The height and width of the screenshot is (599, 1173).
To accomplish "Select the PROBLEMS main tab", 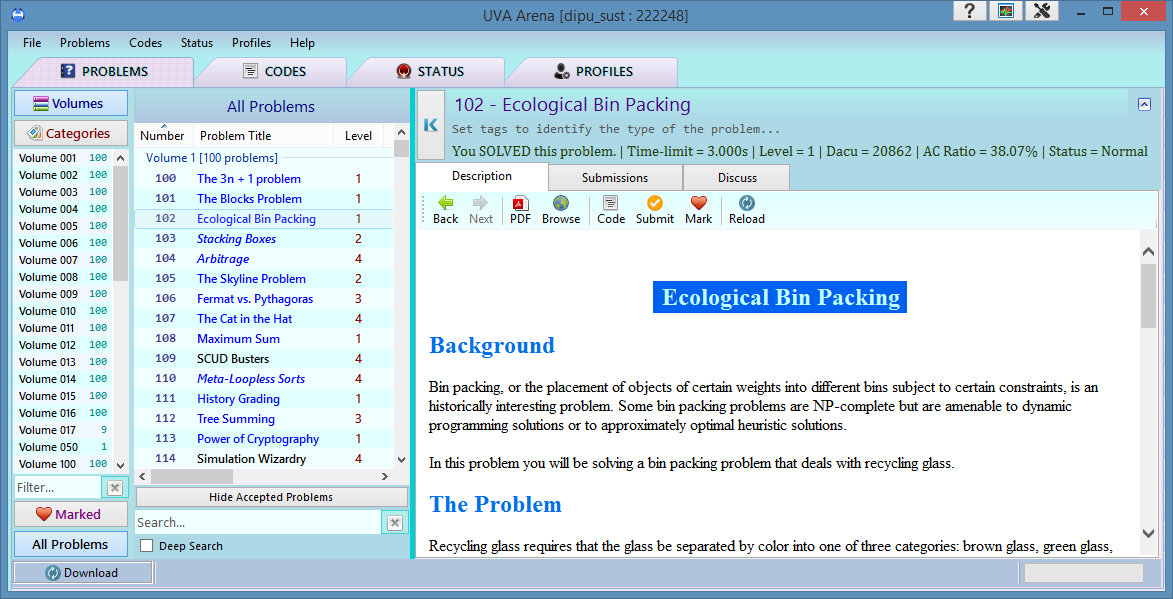I will tap(104, 72).
